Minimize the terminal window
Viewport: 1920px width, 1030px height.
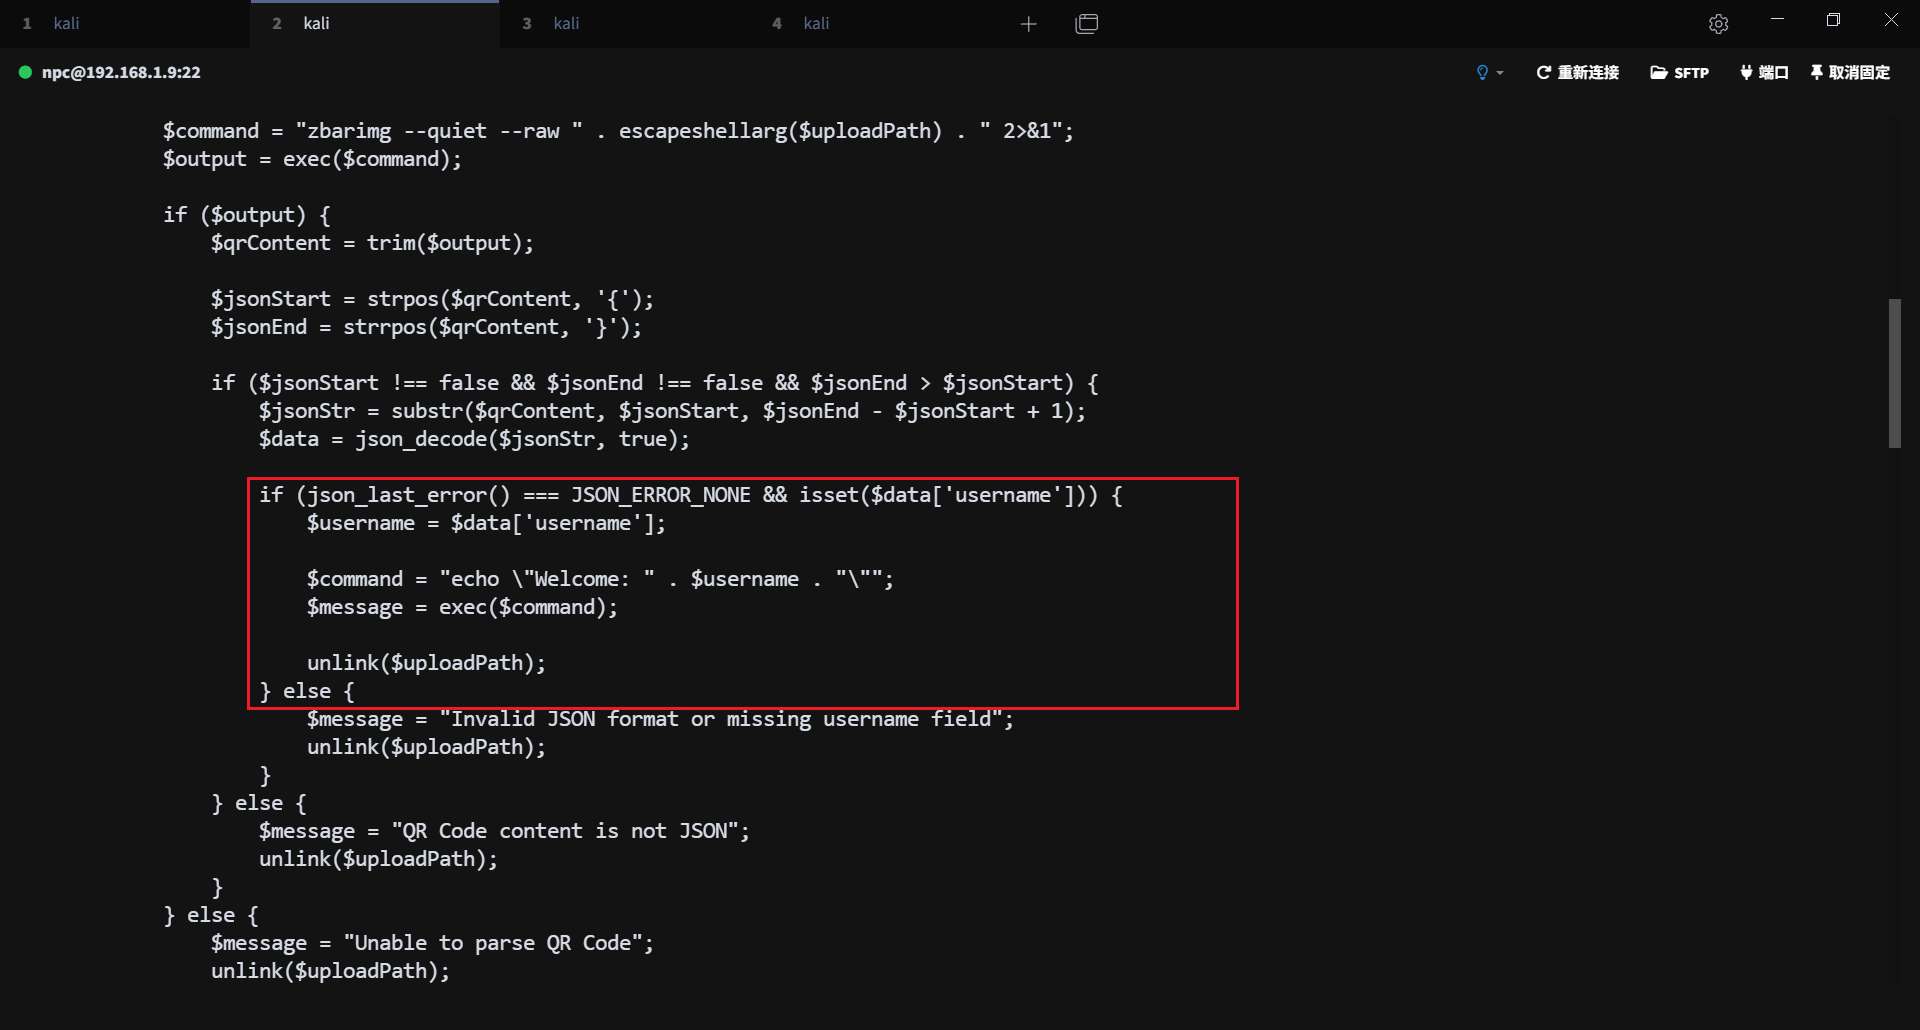[1777, 20]
